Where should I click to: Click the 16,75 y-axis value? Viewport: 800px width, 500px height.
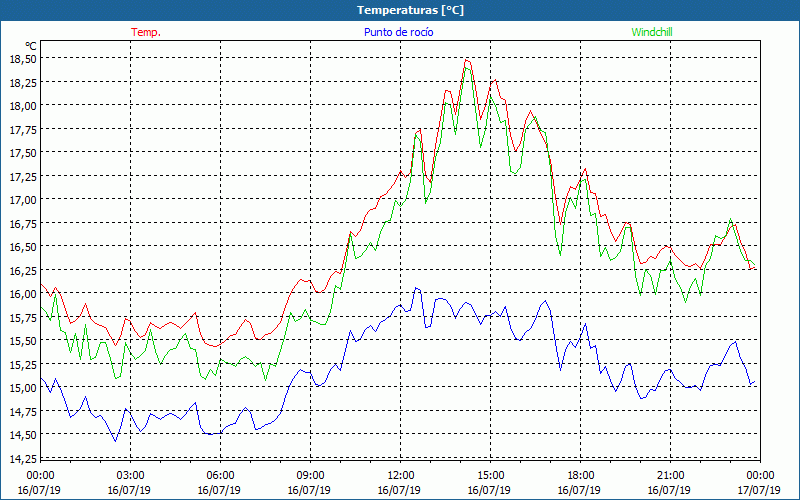pyautogui.click(x=23, y=223)
